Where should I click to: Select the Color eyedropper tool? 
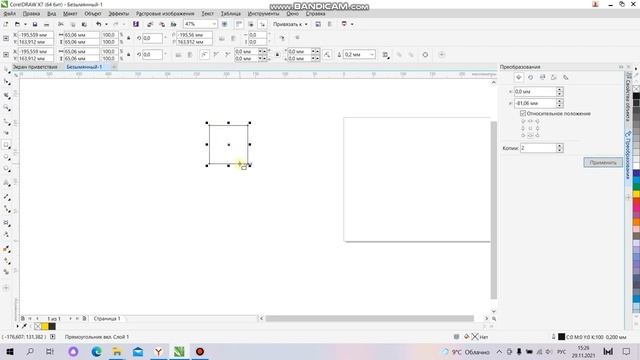coord(7,249)
